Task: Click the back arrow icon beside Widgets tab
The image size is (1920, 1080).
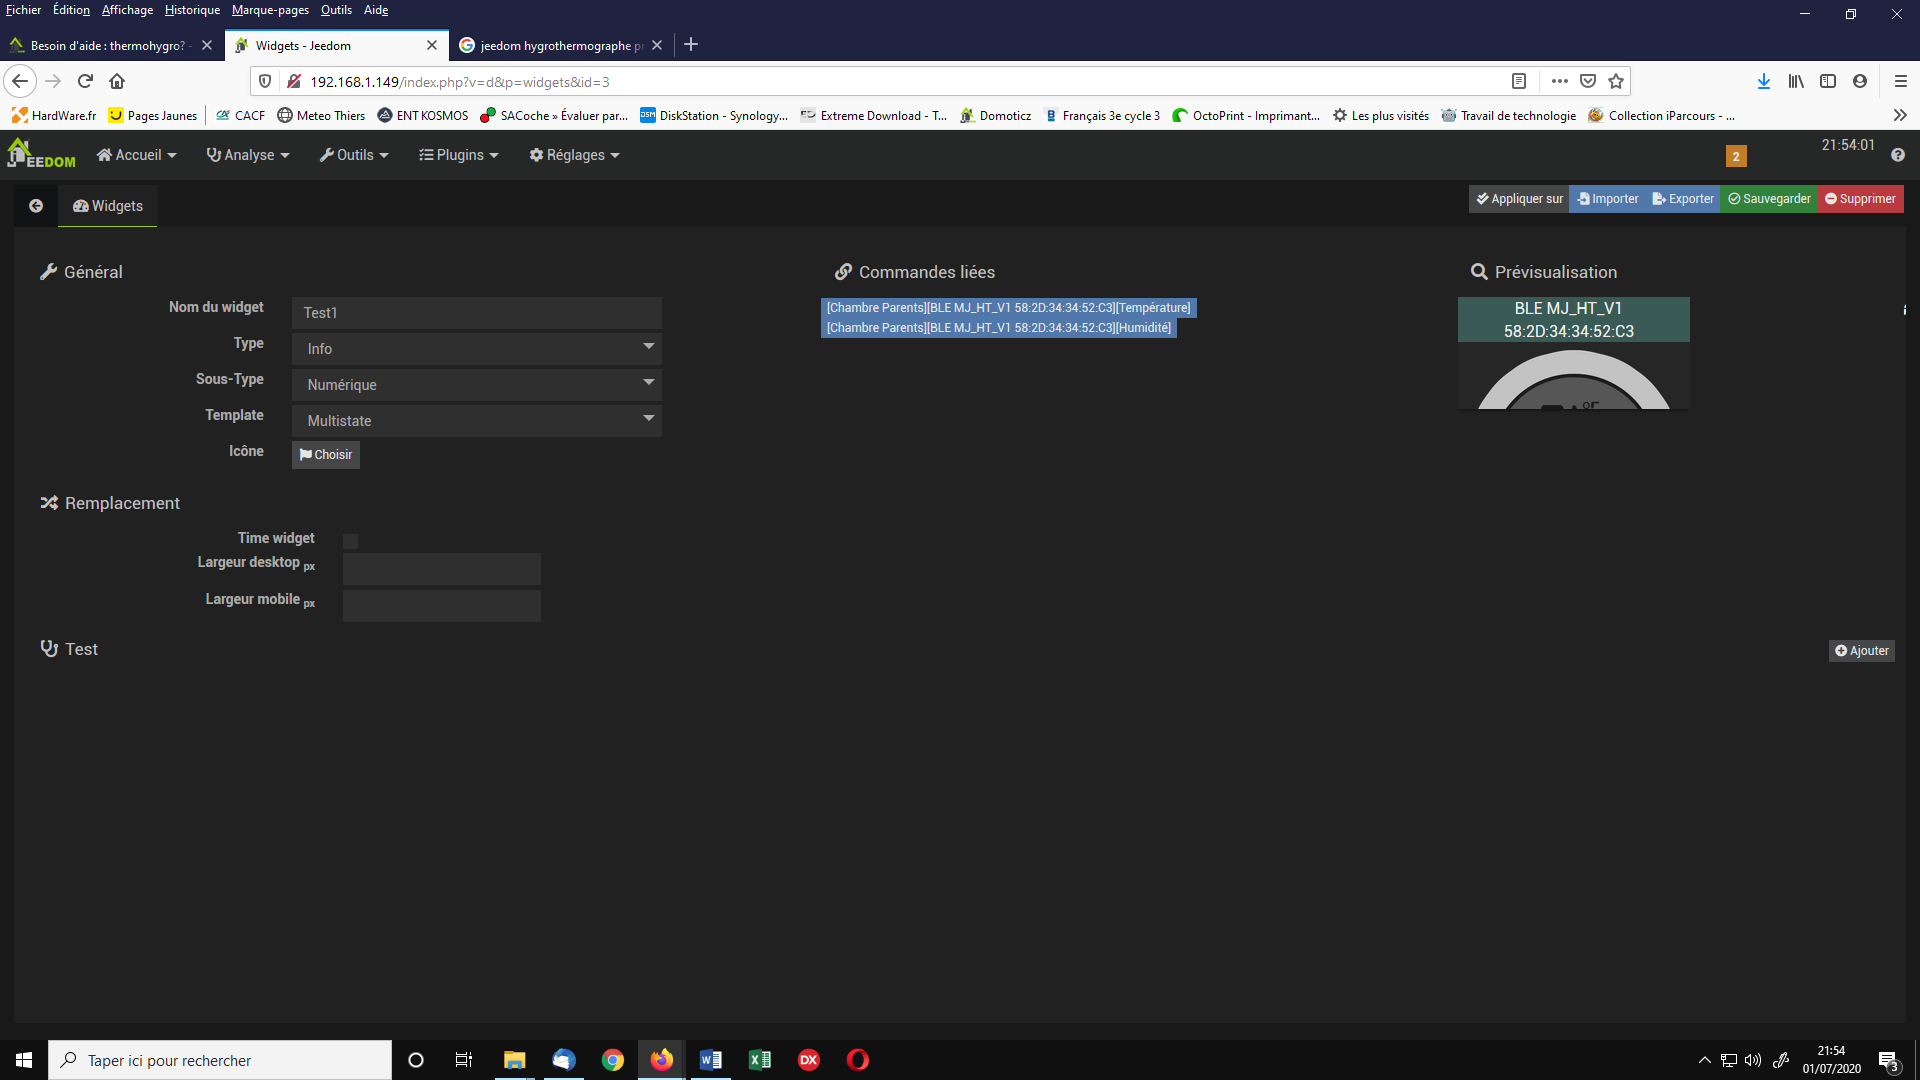Action: click(36, 206)
